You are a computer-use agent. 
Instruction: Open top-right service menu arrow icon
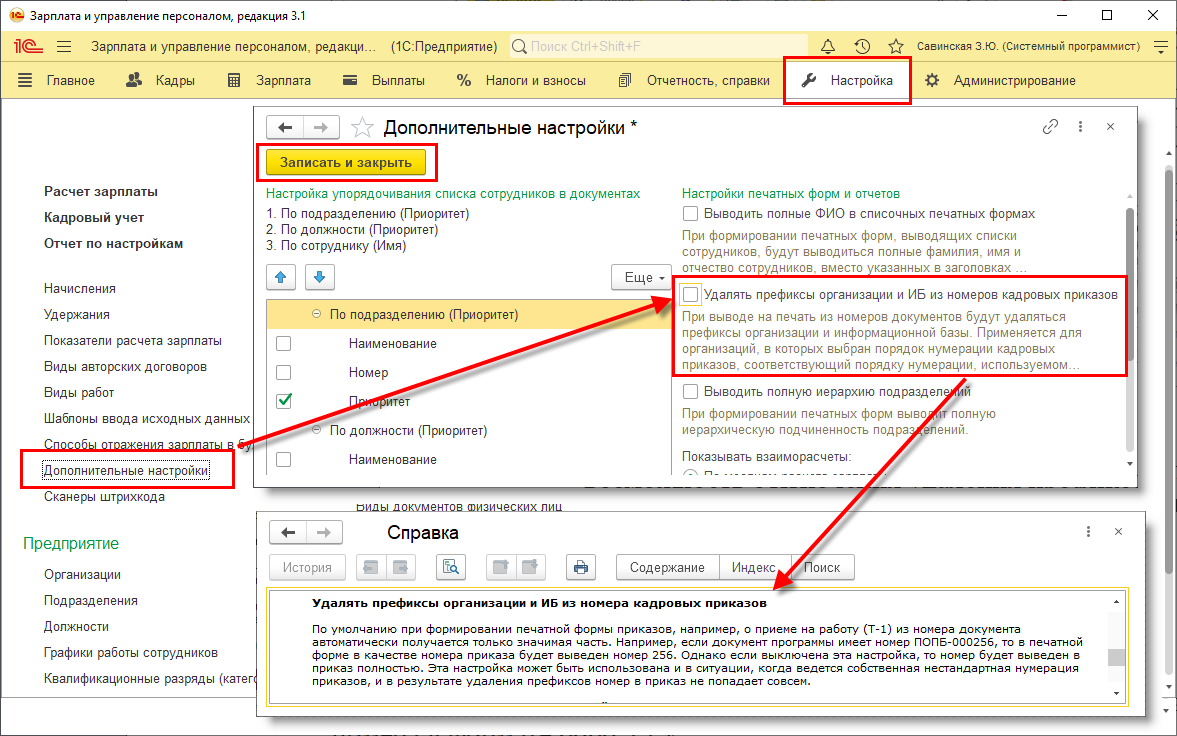(1160, 47)
